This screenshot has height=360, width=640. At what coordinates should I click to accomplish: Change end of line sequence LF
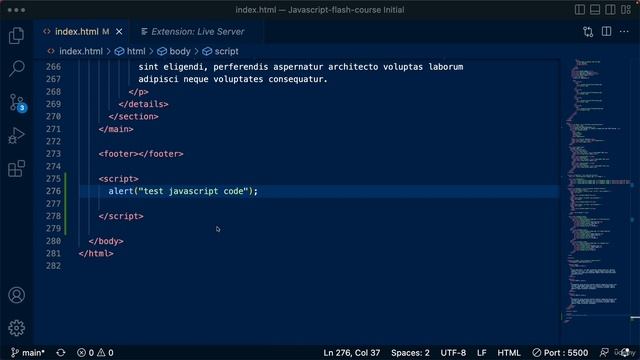pos(482,353)
